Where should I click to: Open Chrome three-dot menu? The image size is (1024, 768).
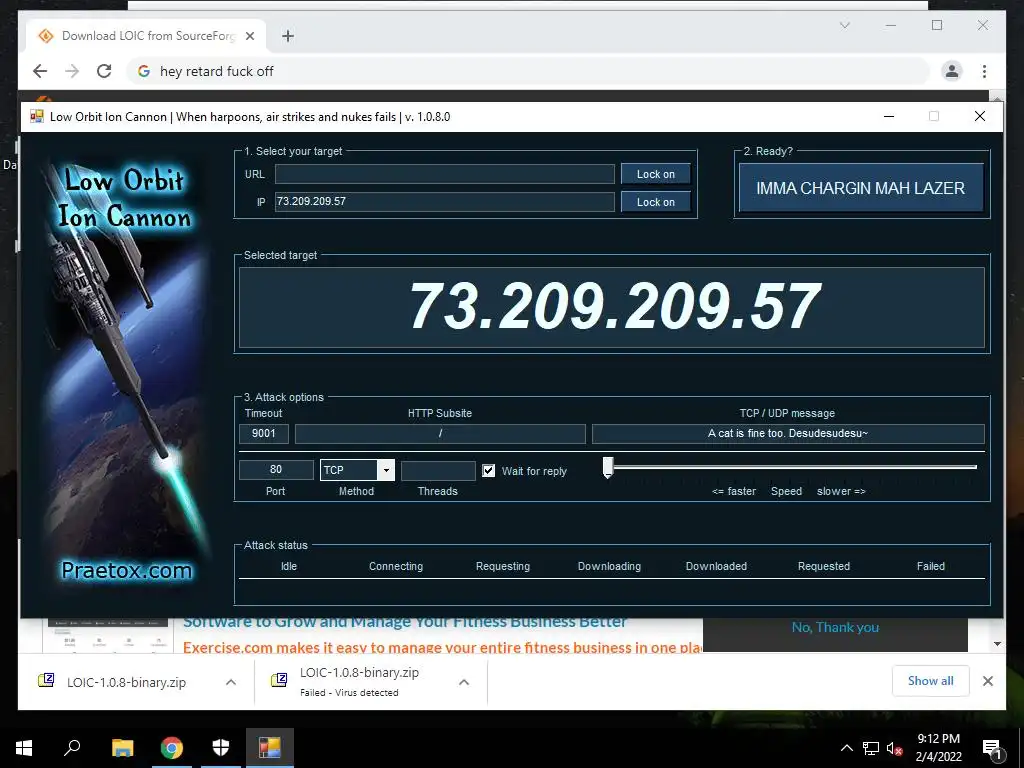(x=984, y=71)
